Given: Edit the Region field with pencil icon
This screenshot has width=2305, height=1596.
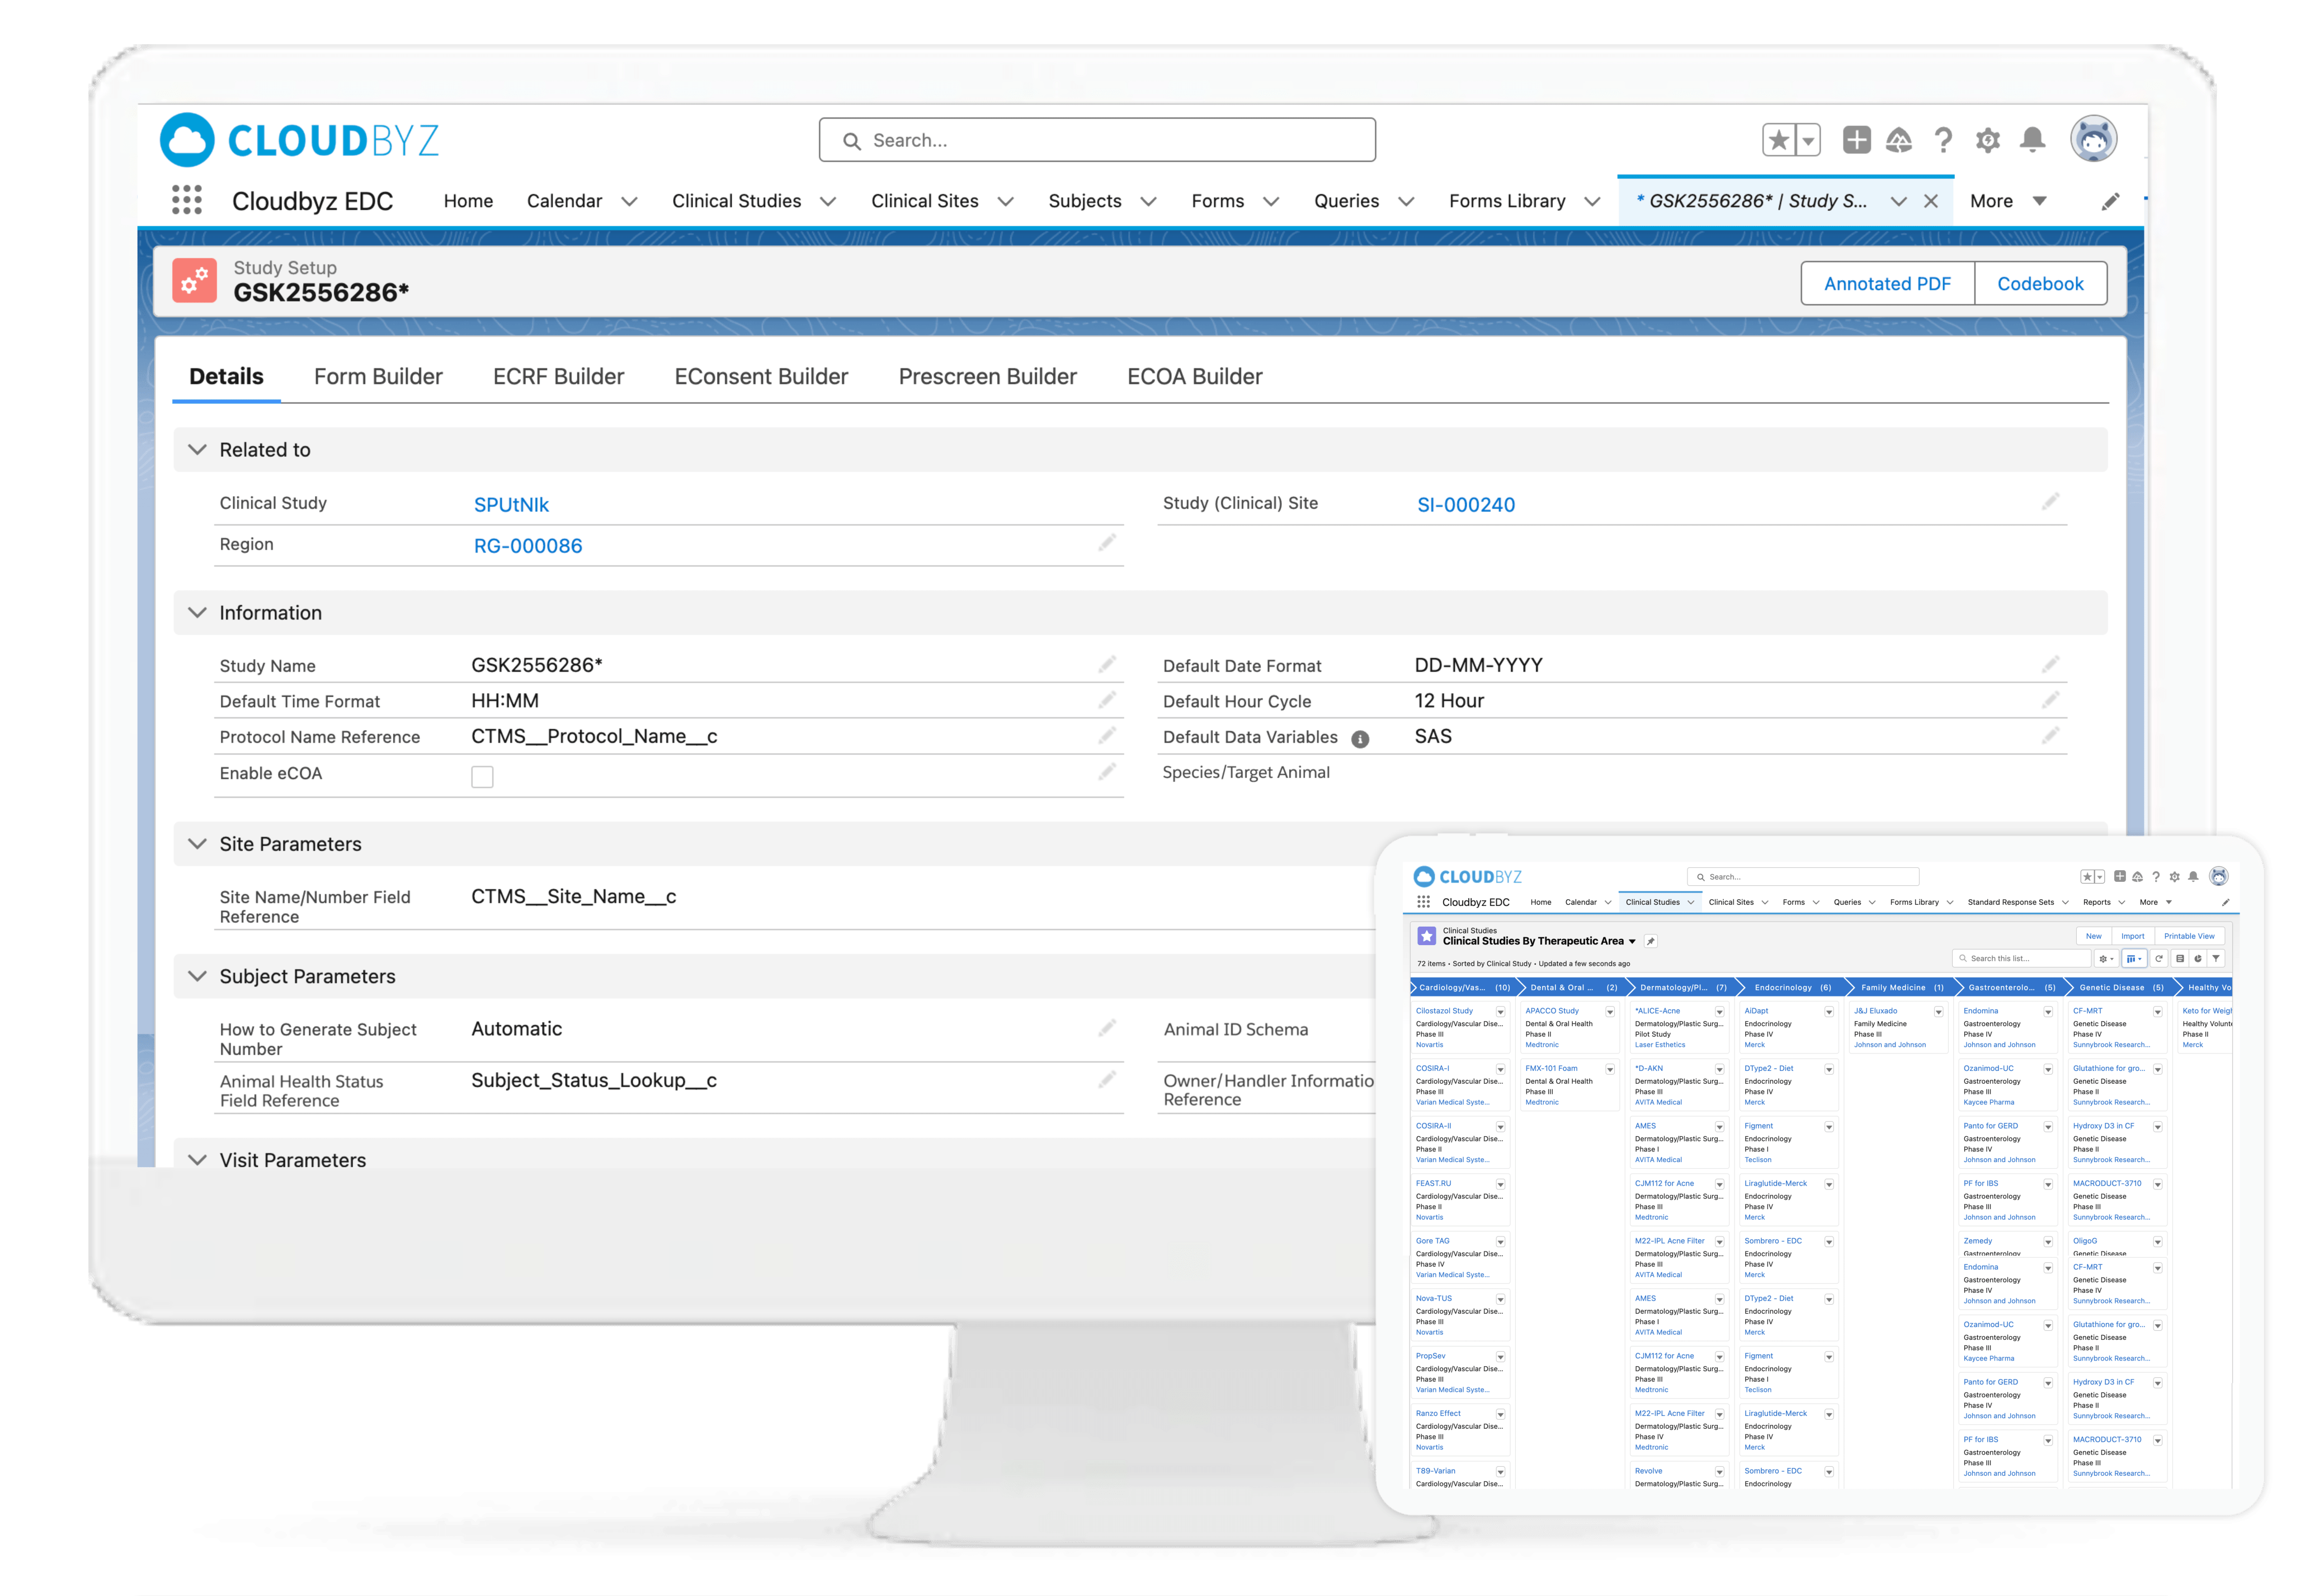Looking at the screenshot, I should (x=1107, y=543).
